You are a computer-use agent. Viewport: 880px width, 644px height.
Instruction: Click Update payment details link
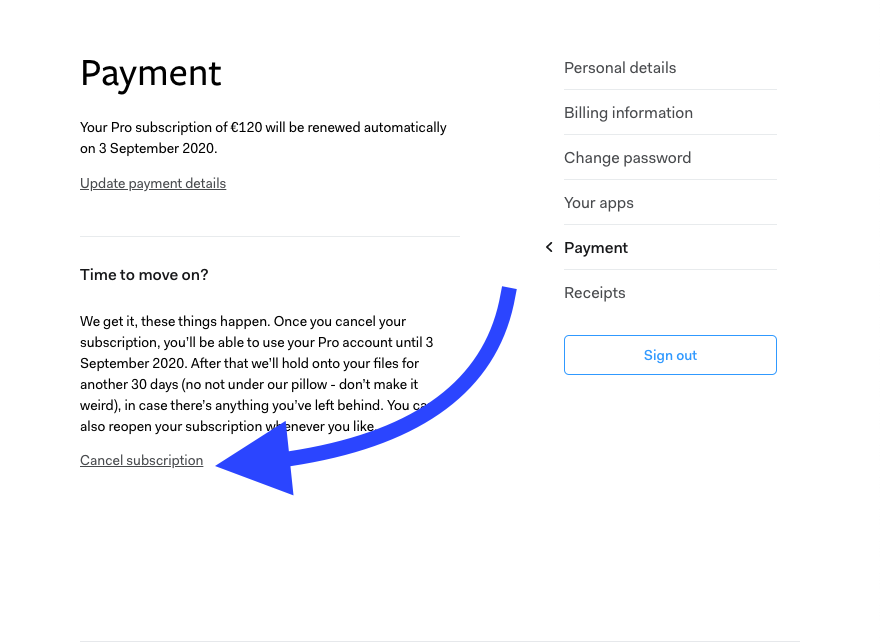(x=153, y=184)
